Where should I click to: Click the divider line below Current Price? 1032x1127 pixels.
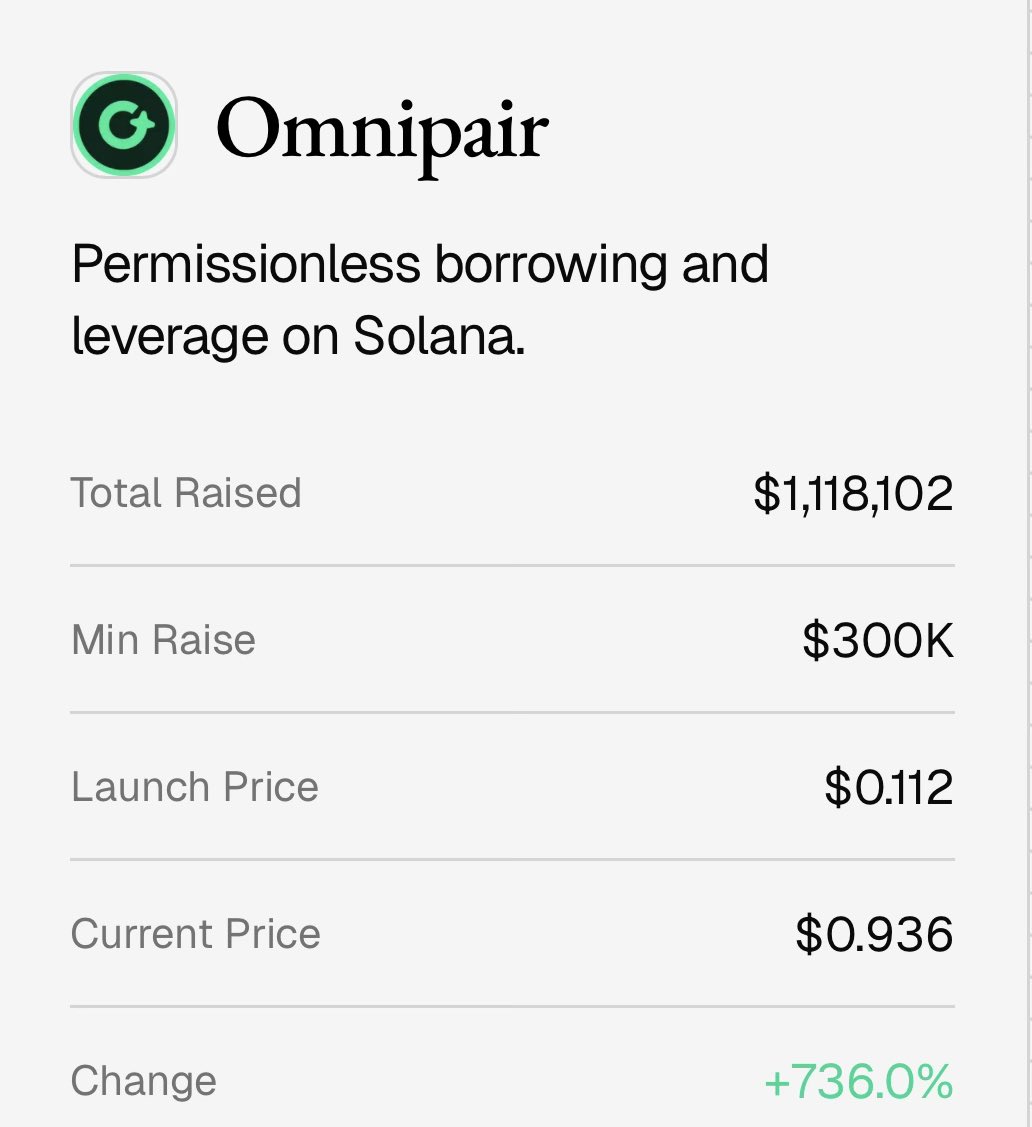click(x=512, y=1006)
